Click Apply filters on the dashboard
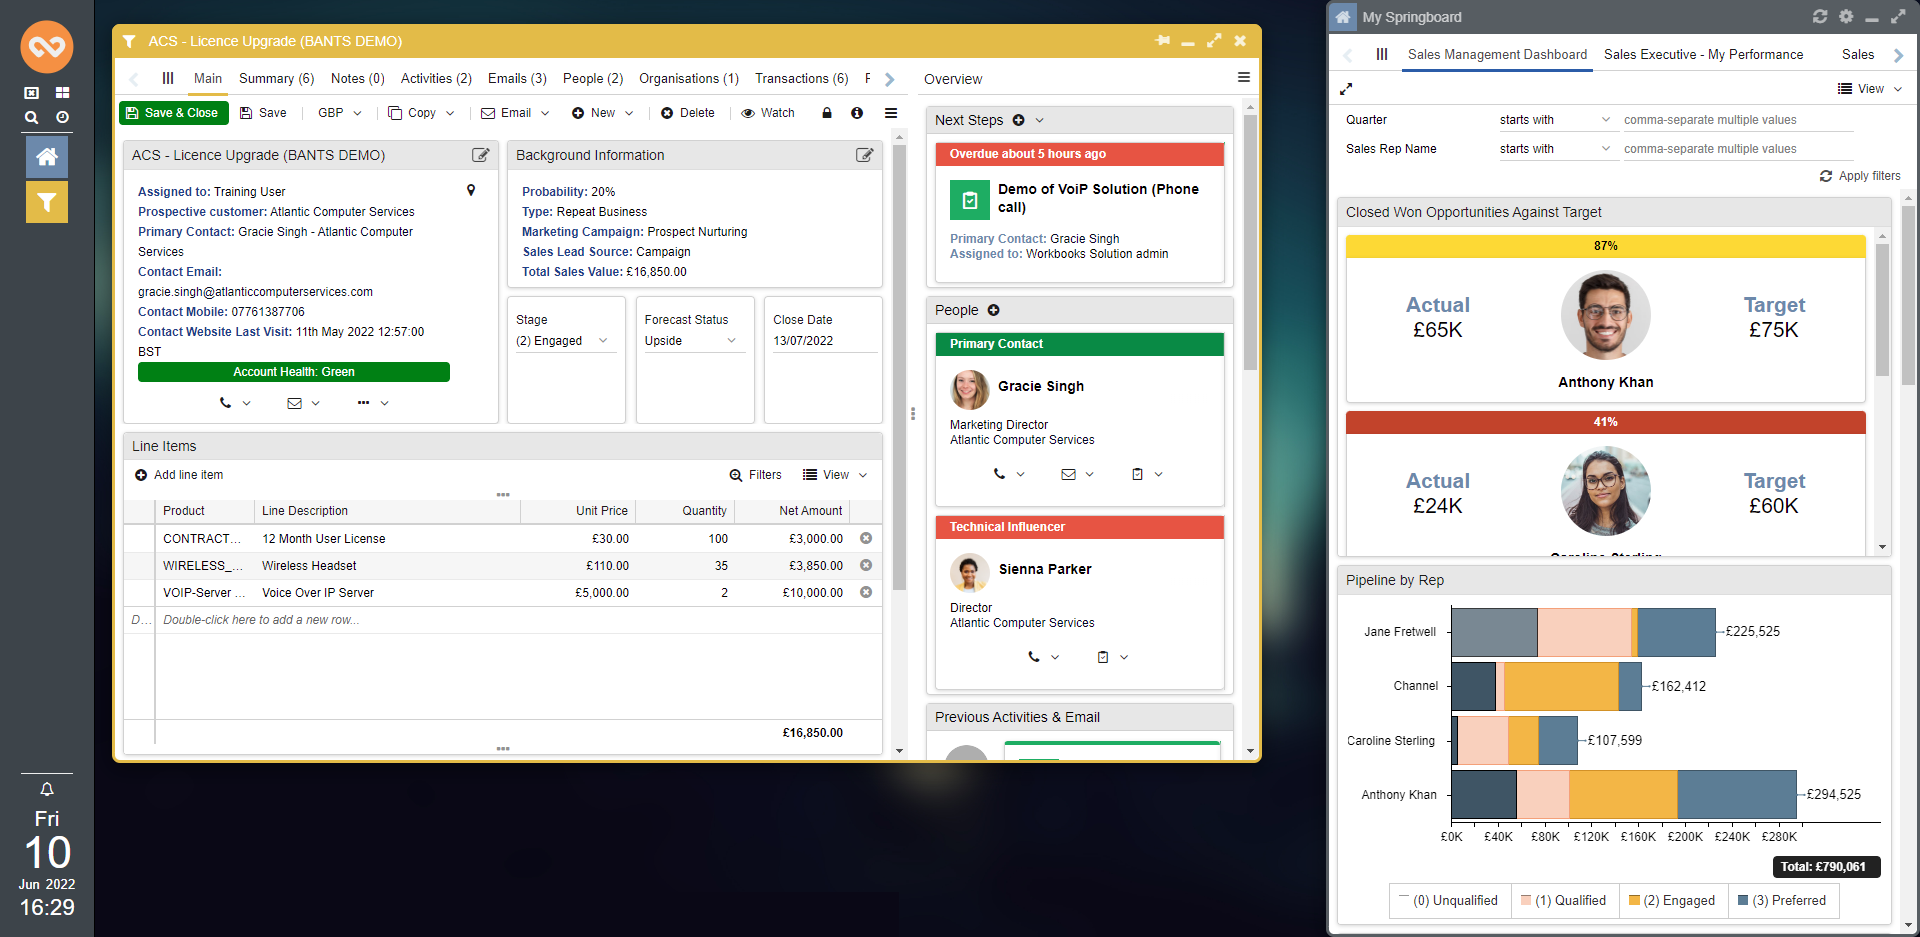The width and height of the screenshot is (1920, 937). pyautogui.click(x=1860, y=176)
